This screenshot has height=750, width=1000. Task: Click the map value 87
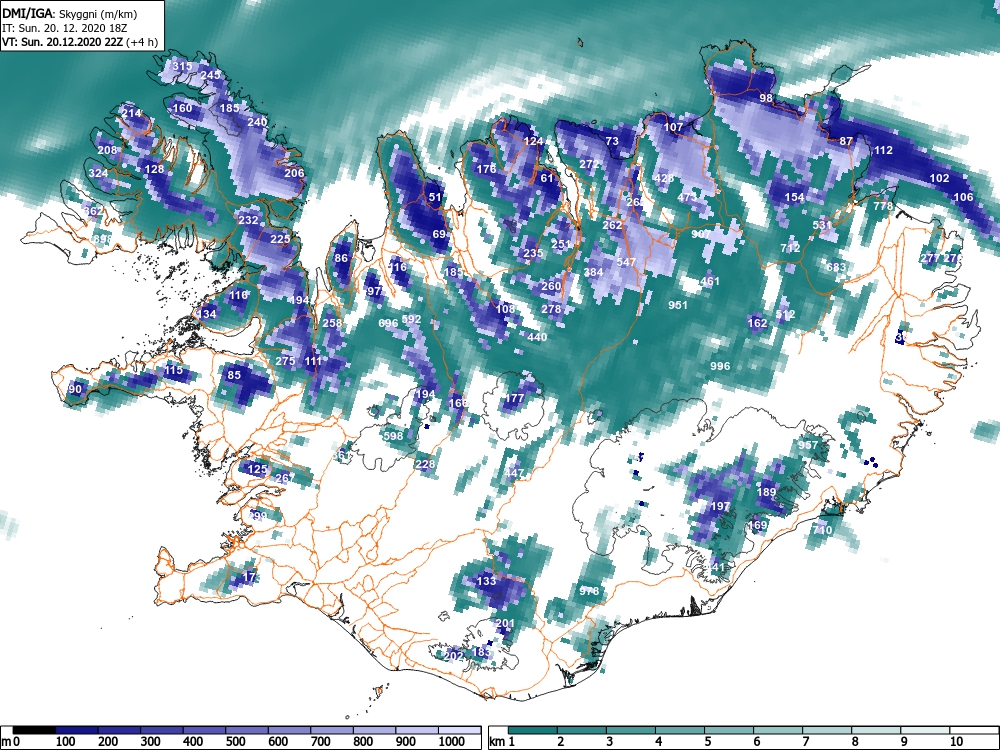click(x=846, y=140)
